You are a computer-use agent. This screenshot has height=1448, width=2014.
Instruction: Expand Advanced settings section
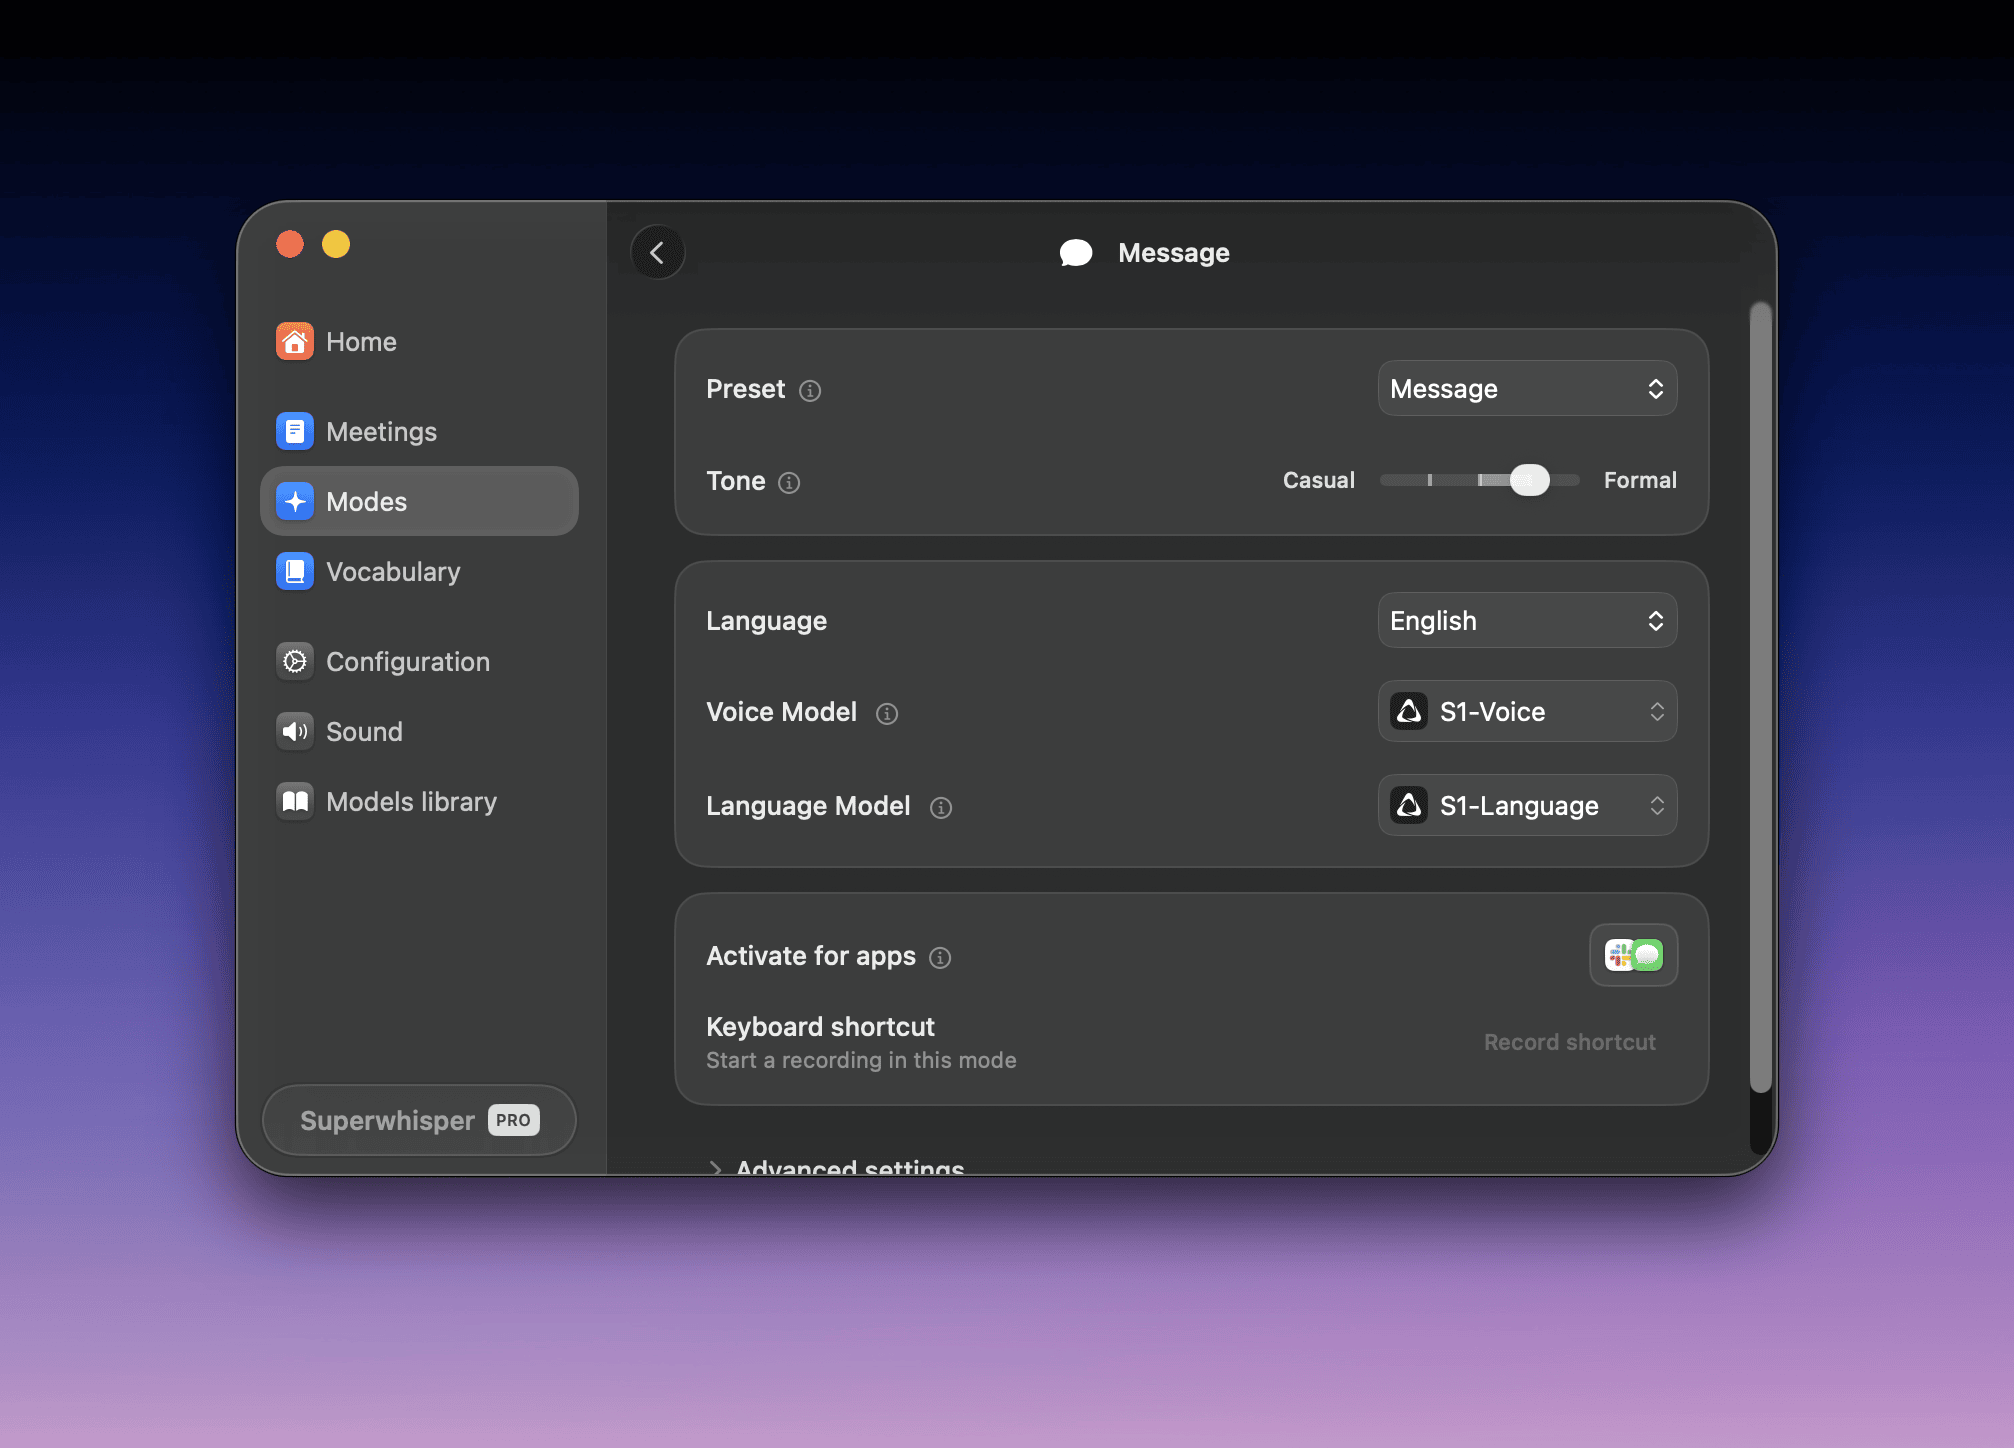[x=836, y=1166]
